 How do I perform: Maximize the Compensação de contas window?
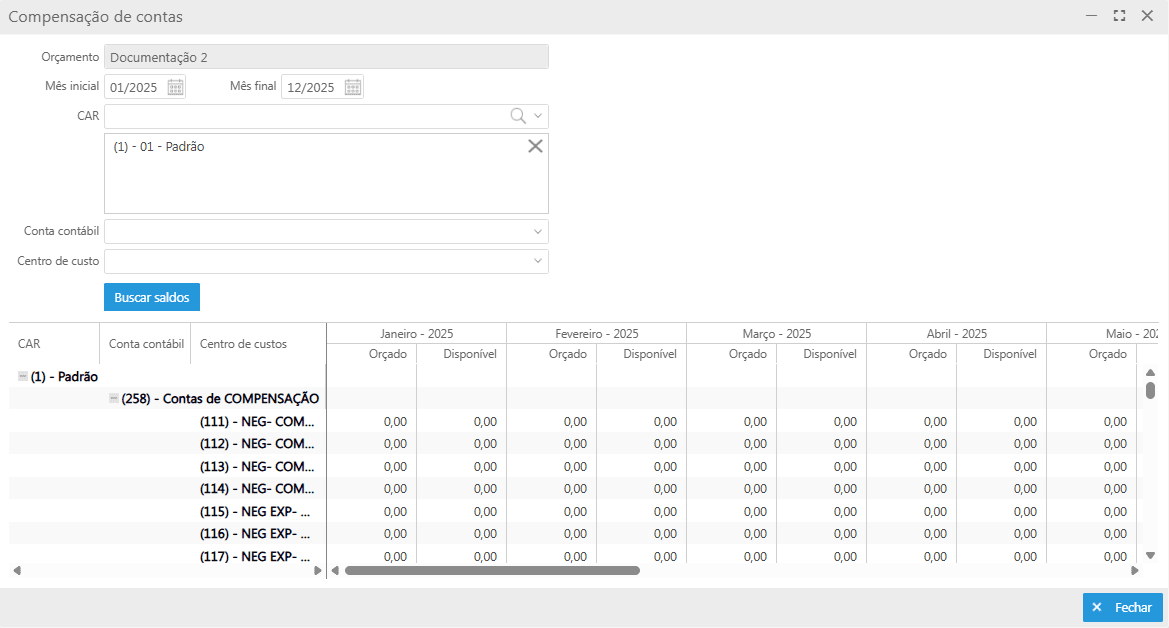tap(1119, 16)
